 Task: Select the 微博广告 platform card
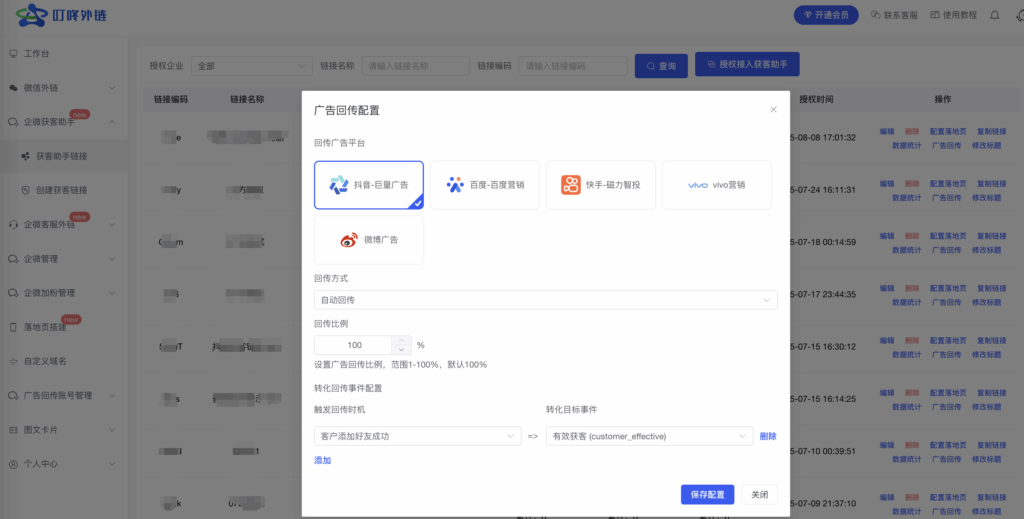[369, 240]
